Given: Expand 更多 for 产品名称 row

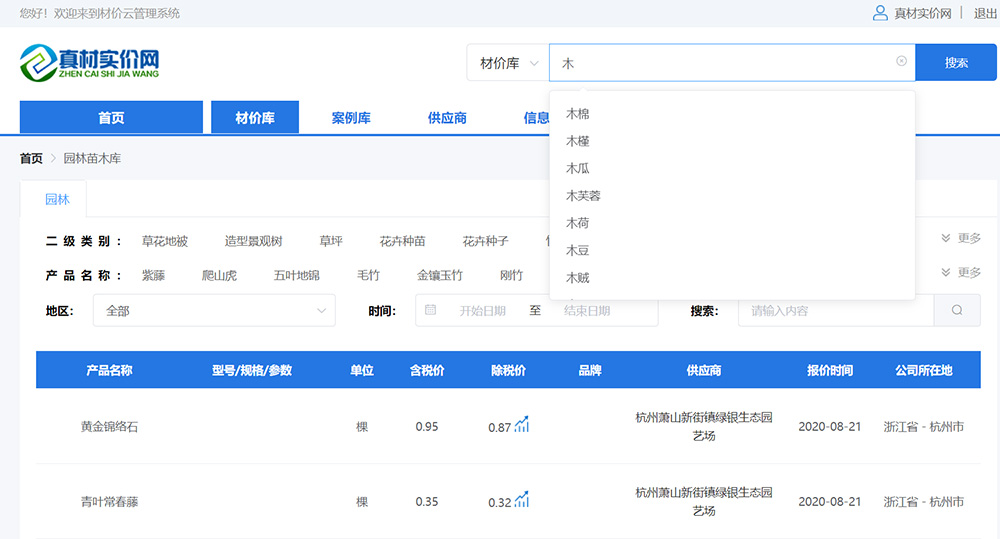Looking at the screenshot, I should click(961, 273).
